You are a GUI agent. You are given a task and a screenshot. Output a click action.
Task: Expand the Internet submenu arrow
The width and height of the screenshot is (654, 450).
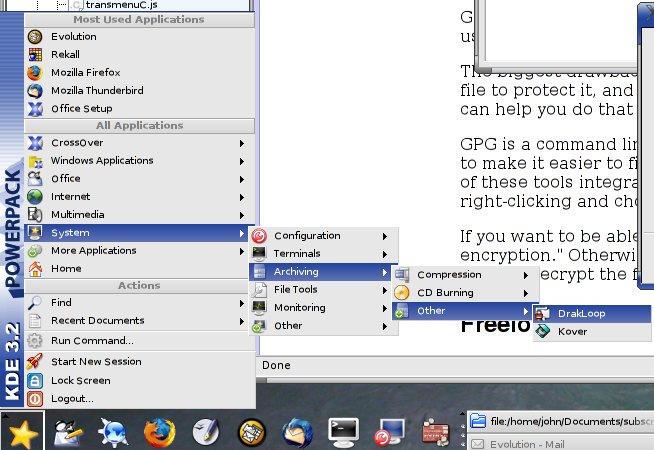coord(242,197)
